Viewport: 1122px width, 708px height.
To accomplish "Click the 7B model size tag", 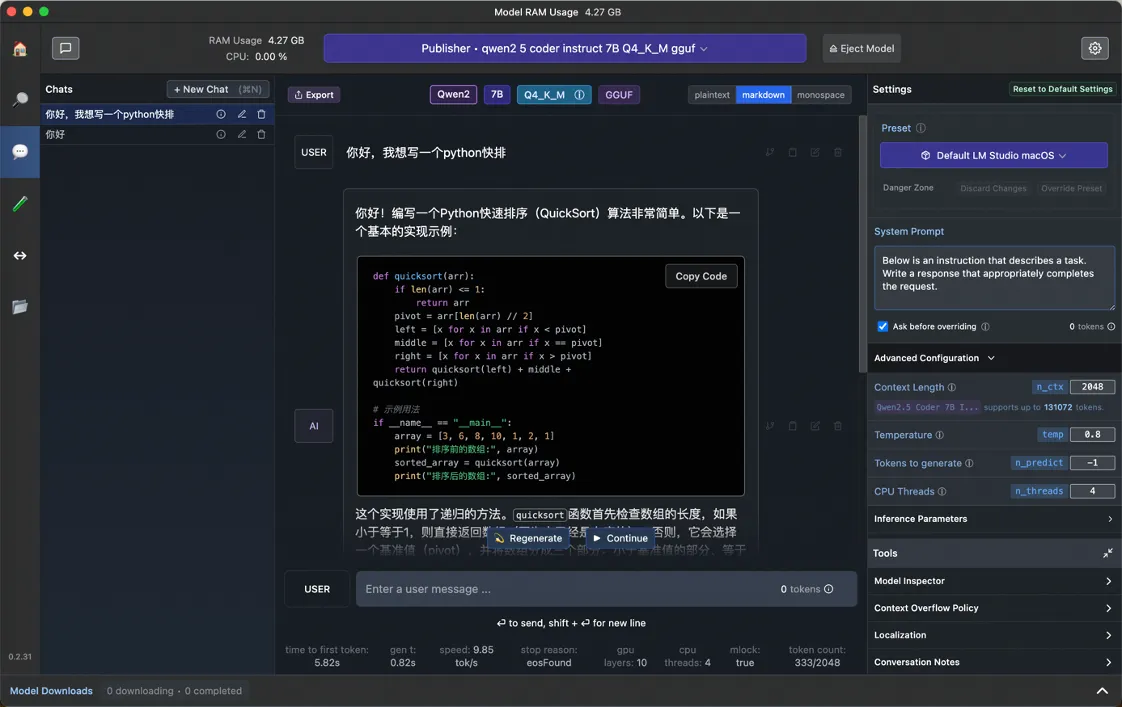I will (497, 94).
